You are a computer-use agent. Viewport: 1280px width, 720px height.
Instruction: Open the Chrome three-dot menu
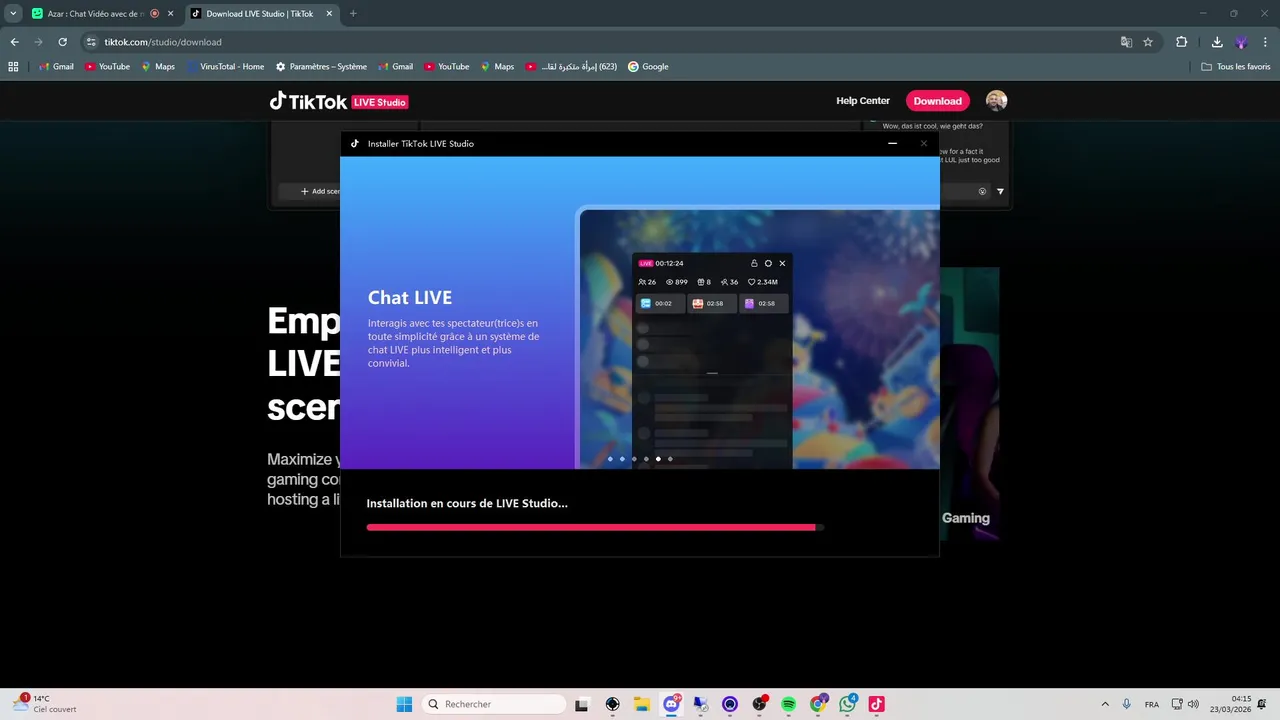pyautogui.click(x=1265, y=42)
